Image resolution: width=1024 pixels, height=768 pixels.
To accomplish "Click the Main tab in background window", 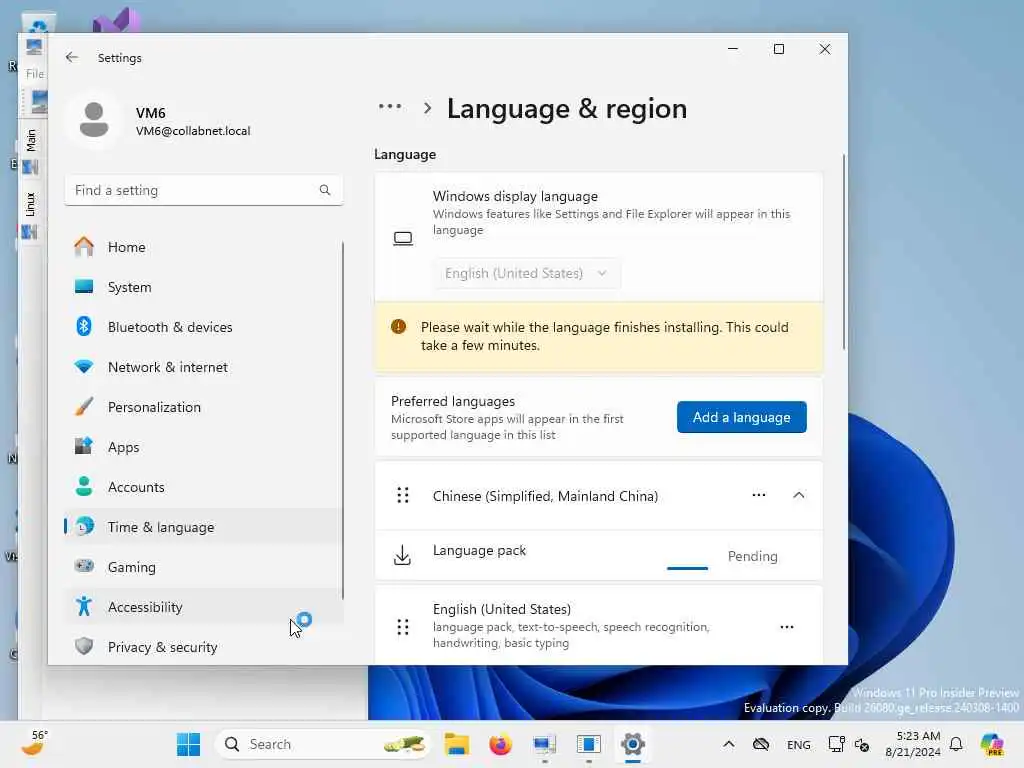I will pyautogui.click(x=31, y=140).
